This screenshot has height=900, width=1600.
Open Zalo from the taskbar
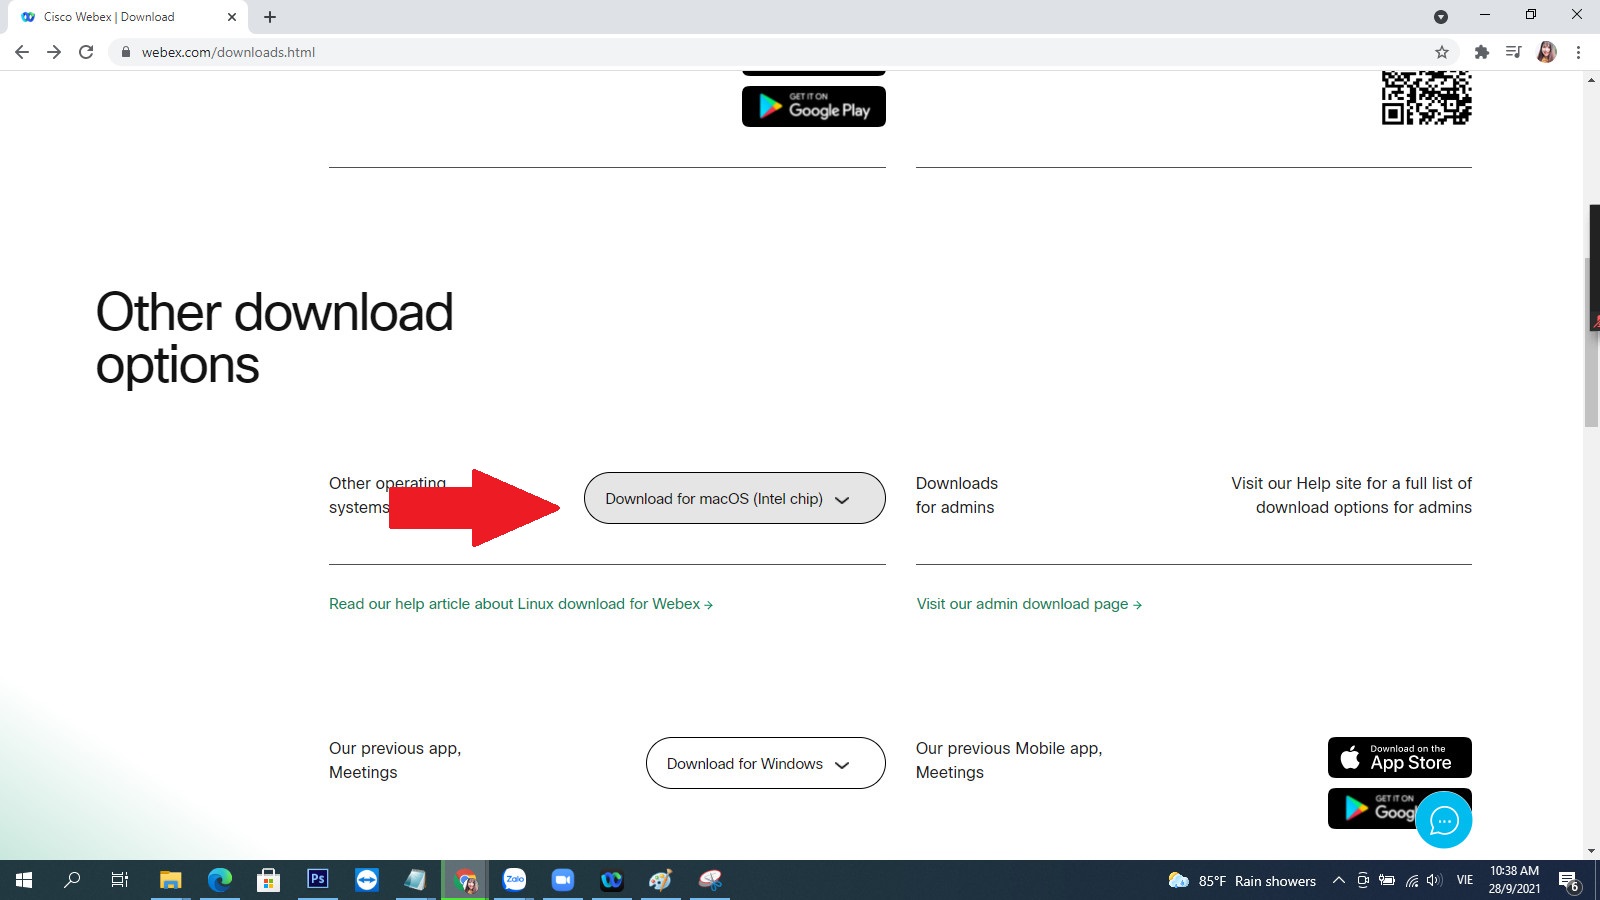514,881
